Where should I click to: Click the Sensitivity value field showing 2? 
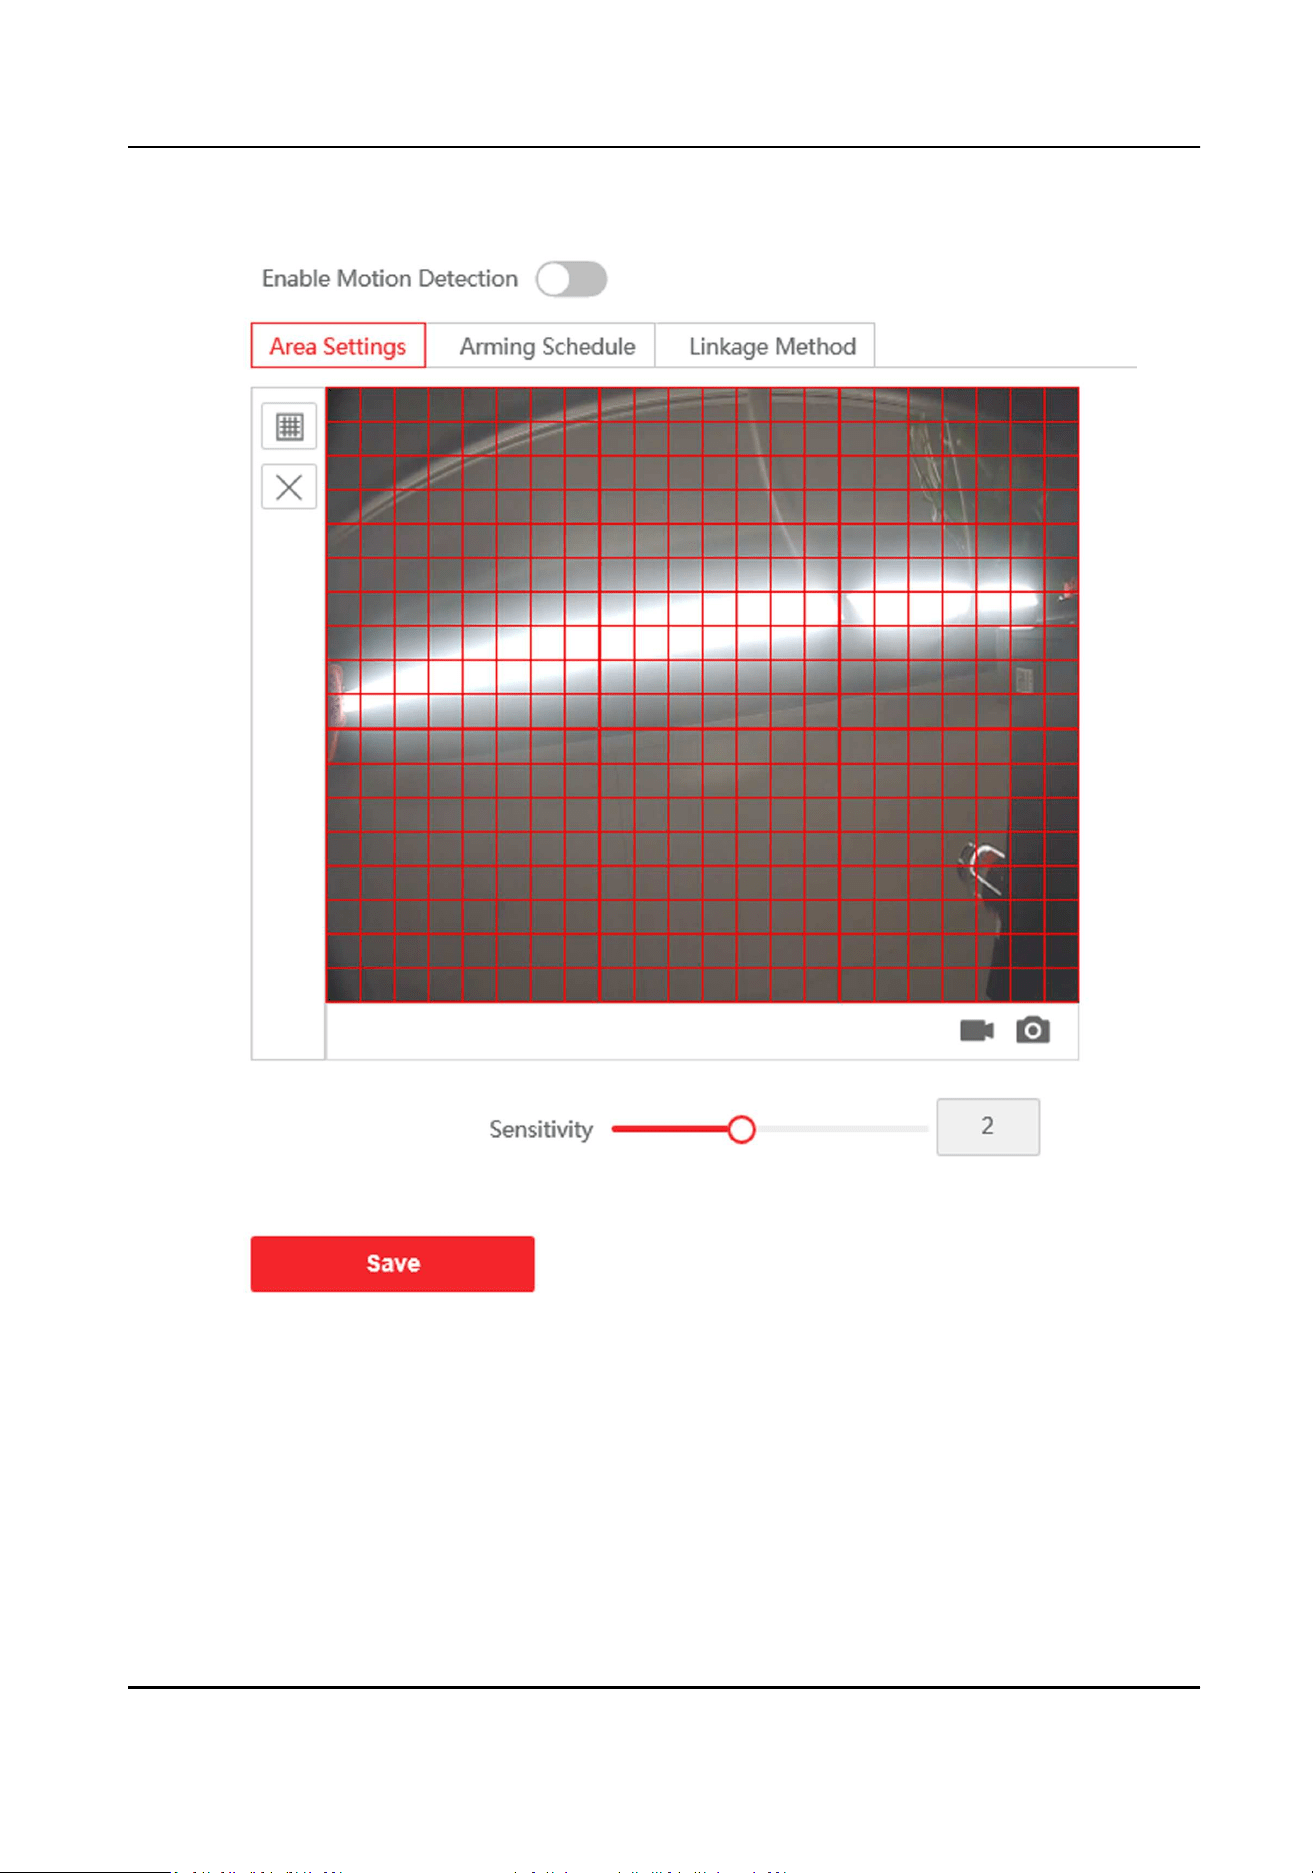pos(988,1127)
